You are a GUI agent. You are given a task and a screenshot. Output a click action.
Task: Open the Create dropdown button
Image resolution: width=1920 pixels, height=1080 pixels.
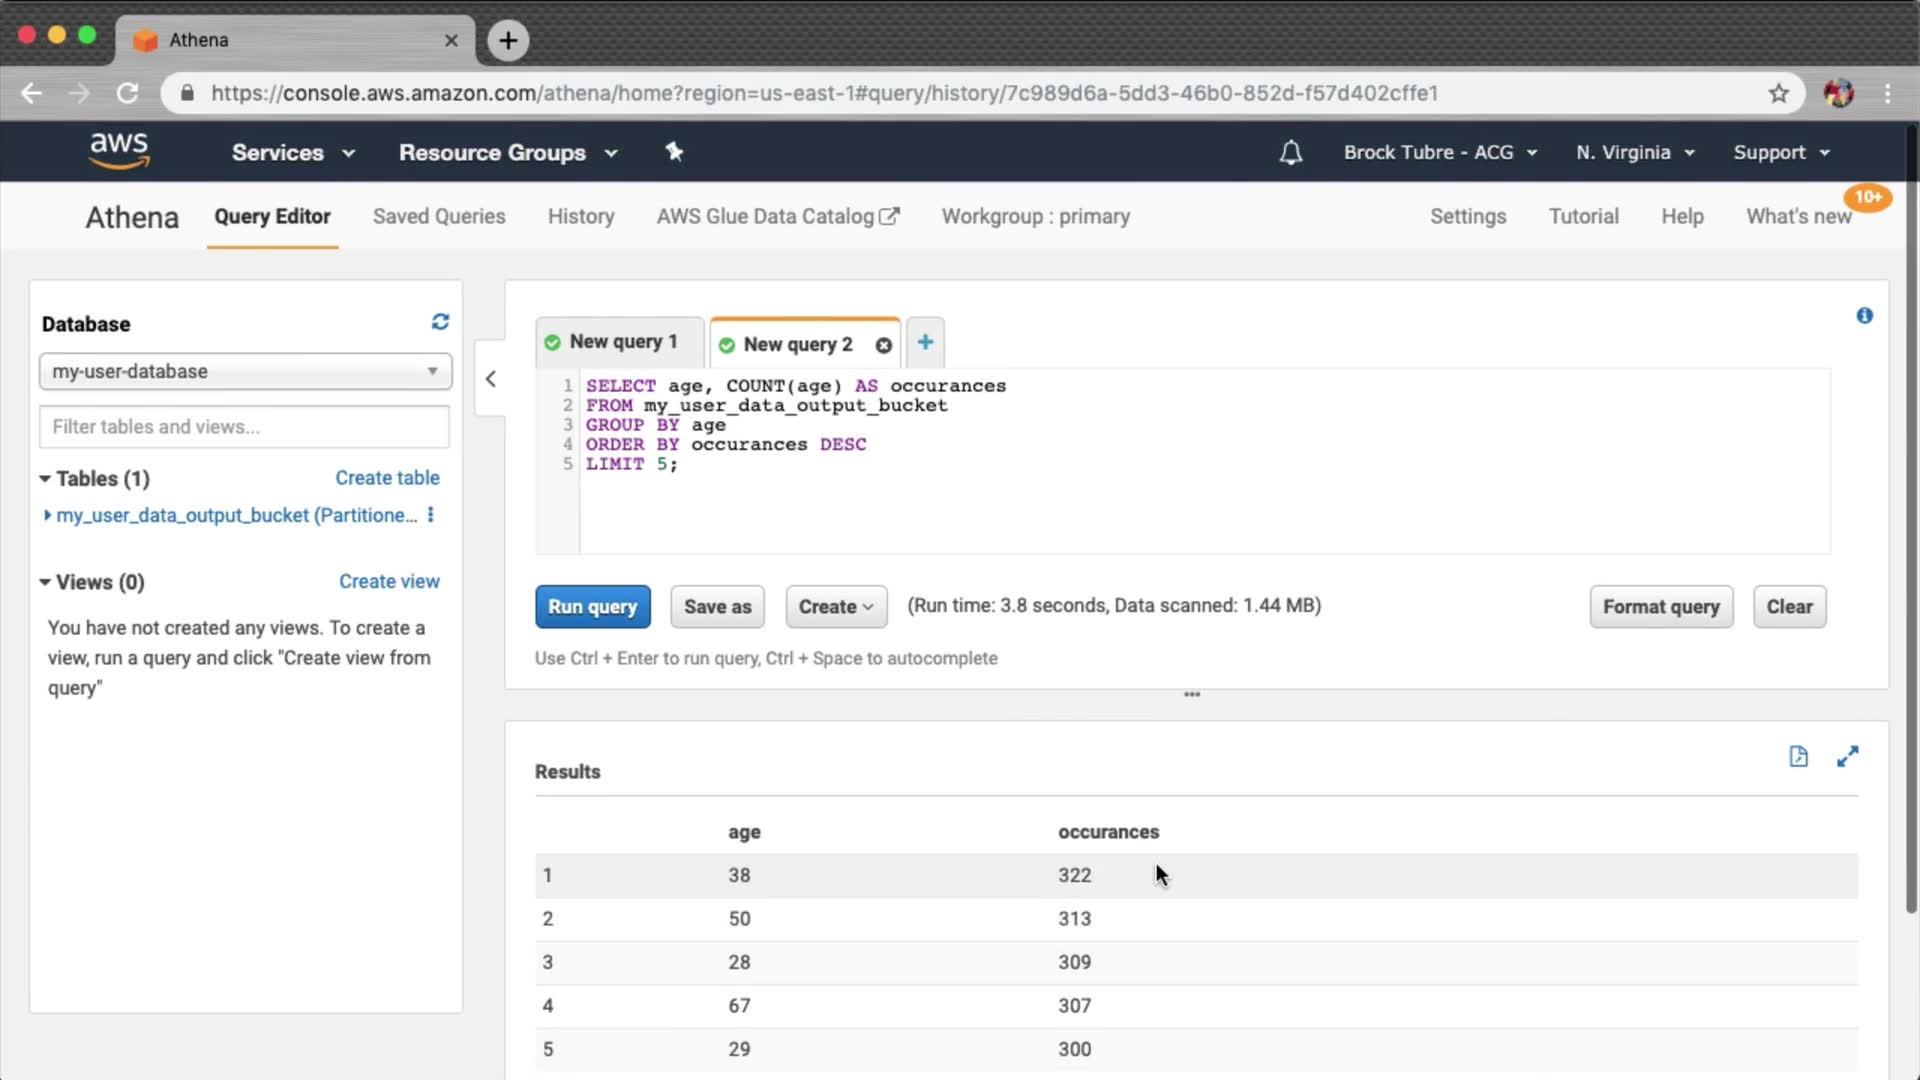tap(836, 607)
